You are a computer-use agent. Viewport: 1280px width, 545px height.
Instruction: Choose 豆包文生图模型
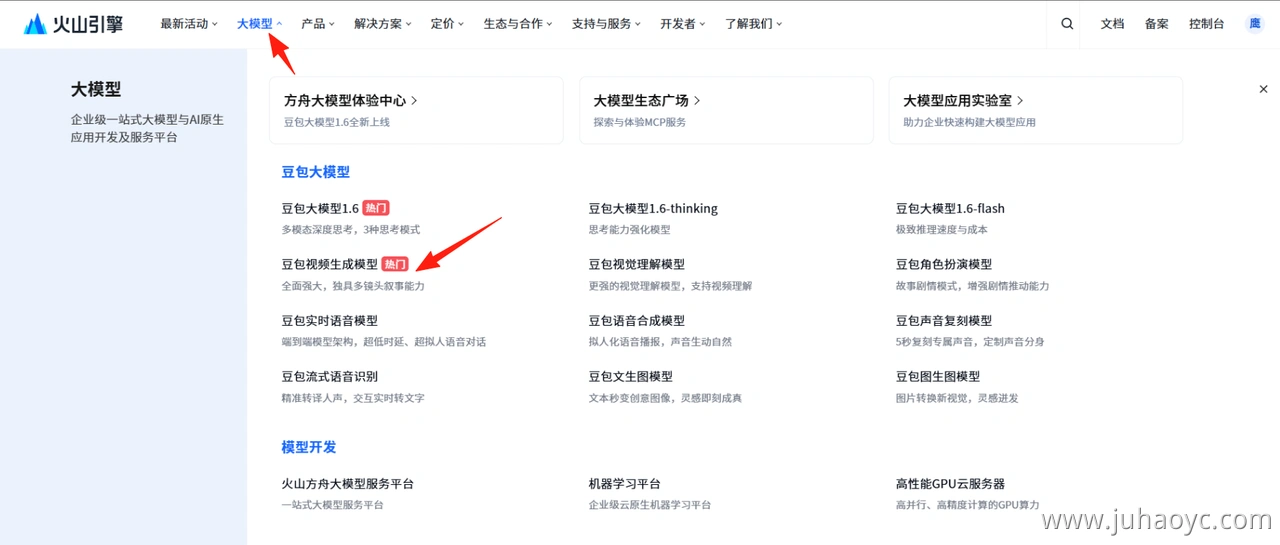click(x=631, y=376)
